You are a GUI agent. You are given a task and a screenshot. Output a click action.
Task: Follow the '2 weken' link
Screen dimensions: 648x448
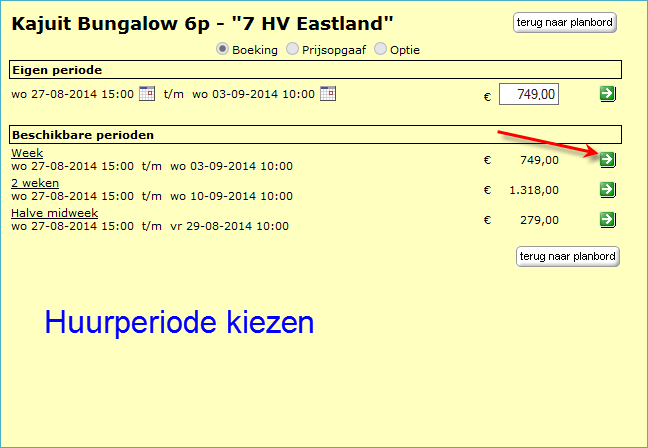35,183
